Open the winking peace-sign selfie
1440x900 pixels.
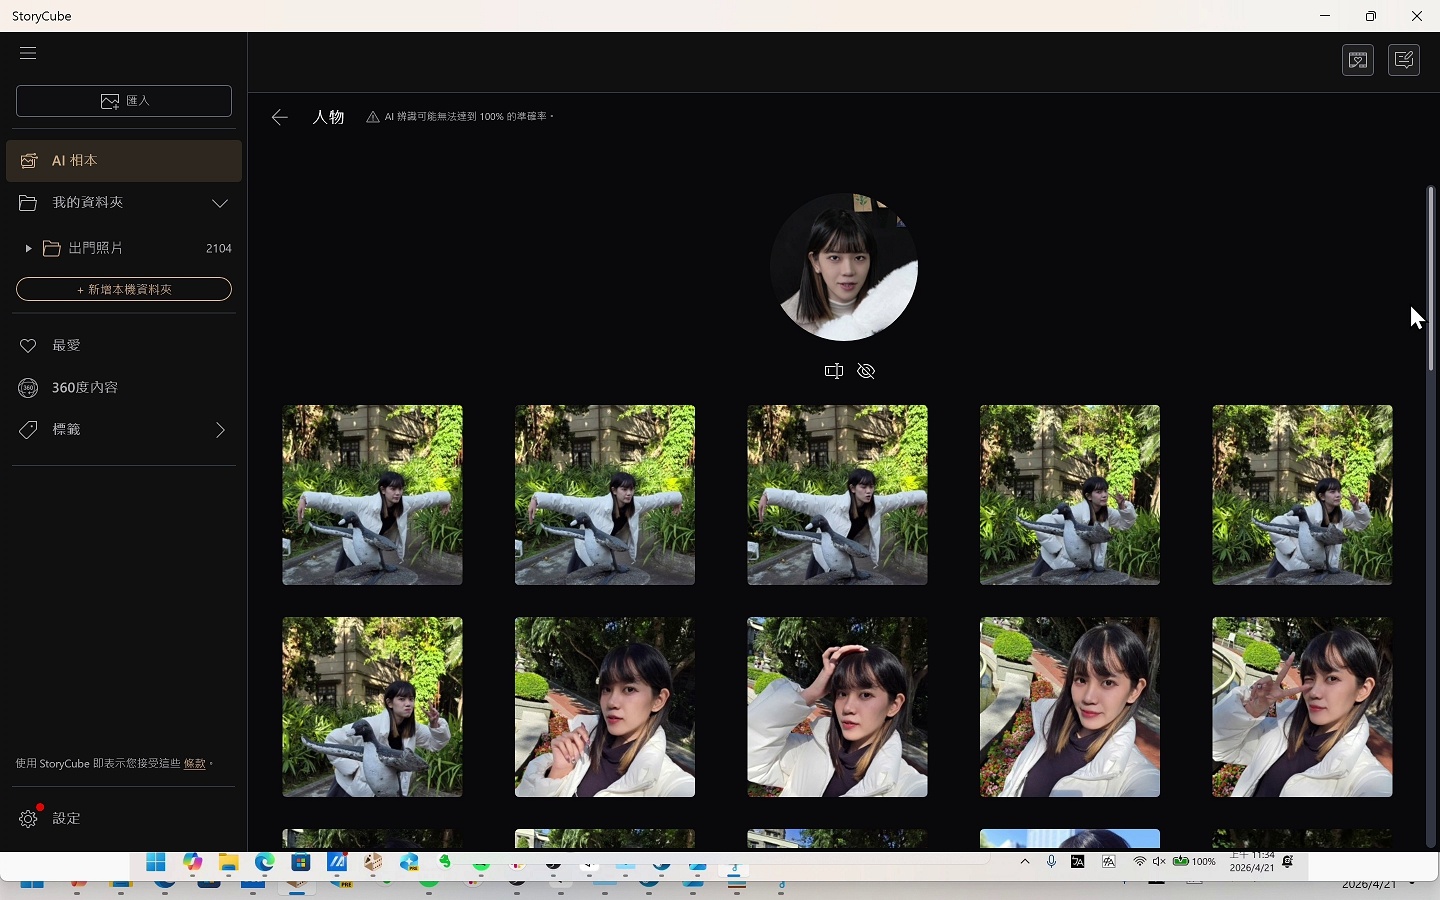(x=1302, y=707)
